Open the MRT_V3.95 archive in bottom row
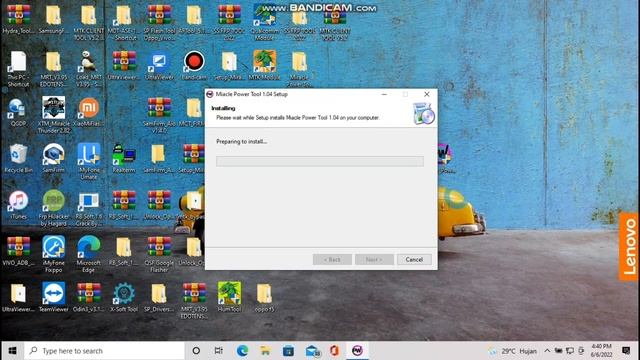Viewport: 640px width, 360px height. coord(194,300)
